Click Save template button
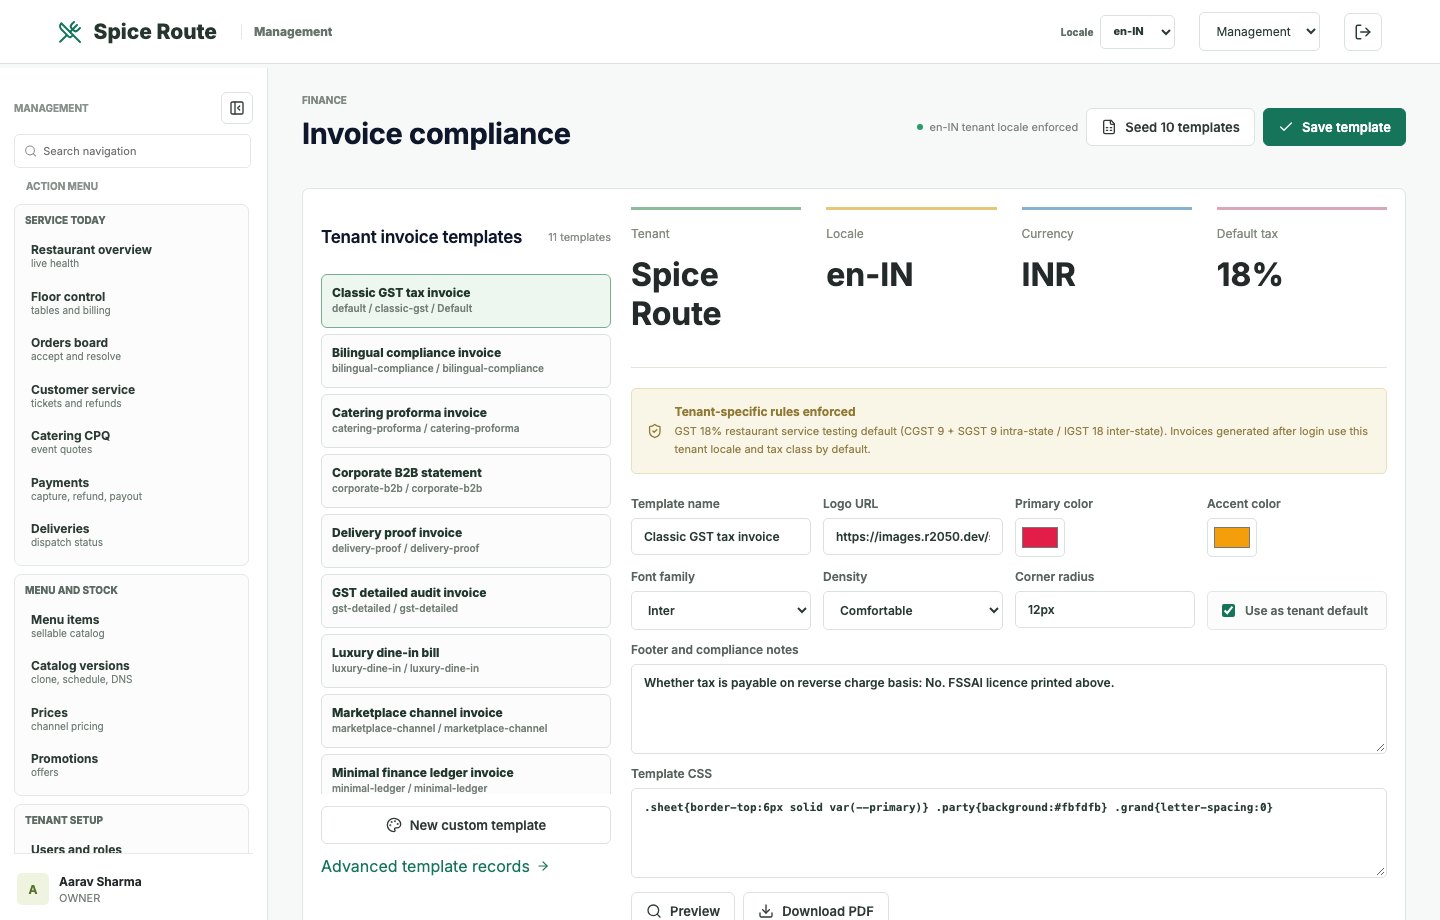 tap(1334, 127)
